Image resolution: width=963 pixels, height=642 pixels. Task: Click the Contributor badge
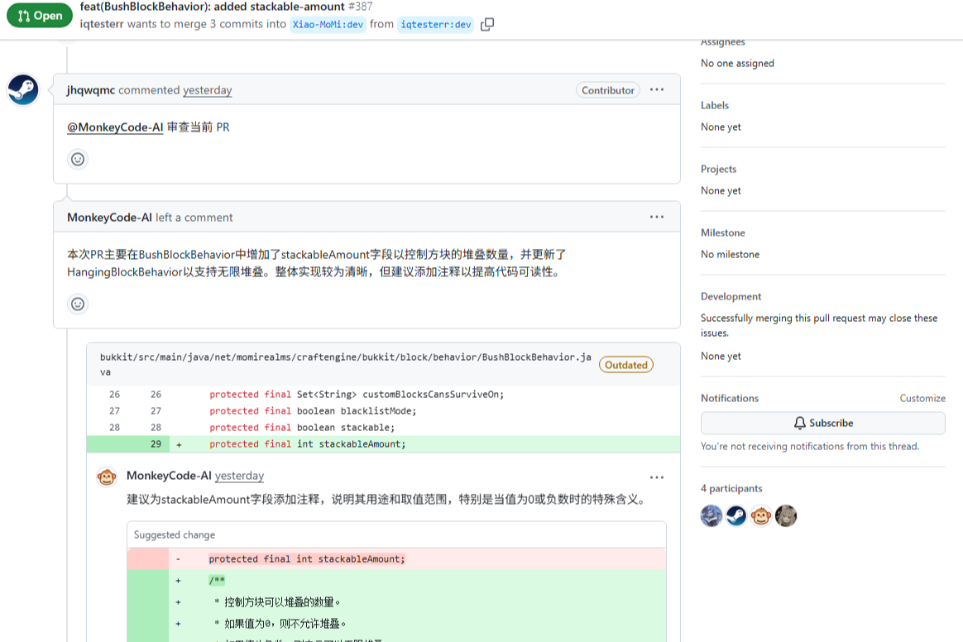pos(607,90)
